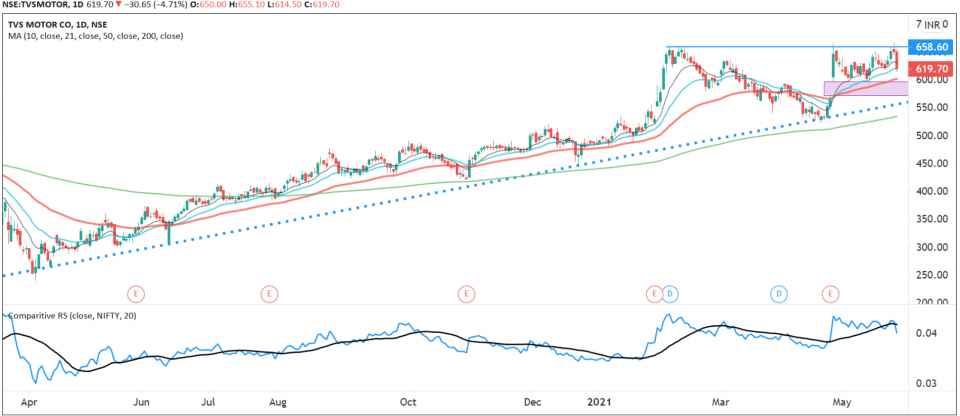The width and height of the screenshot is (960, 416).
Task: Click the 0.03 RS axis label
Action: pos(926,384)
